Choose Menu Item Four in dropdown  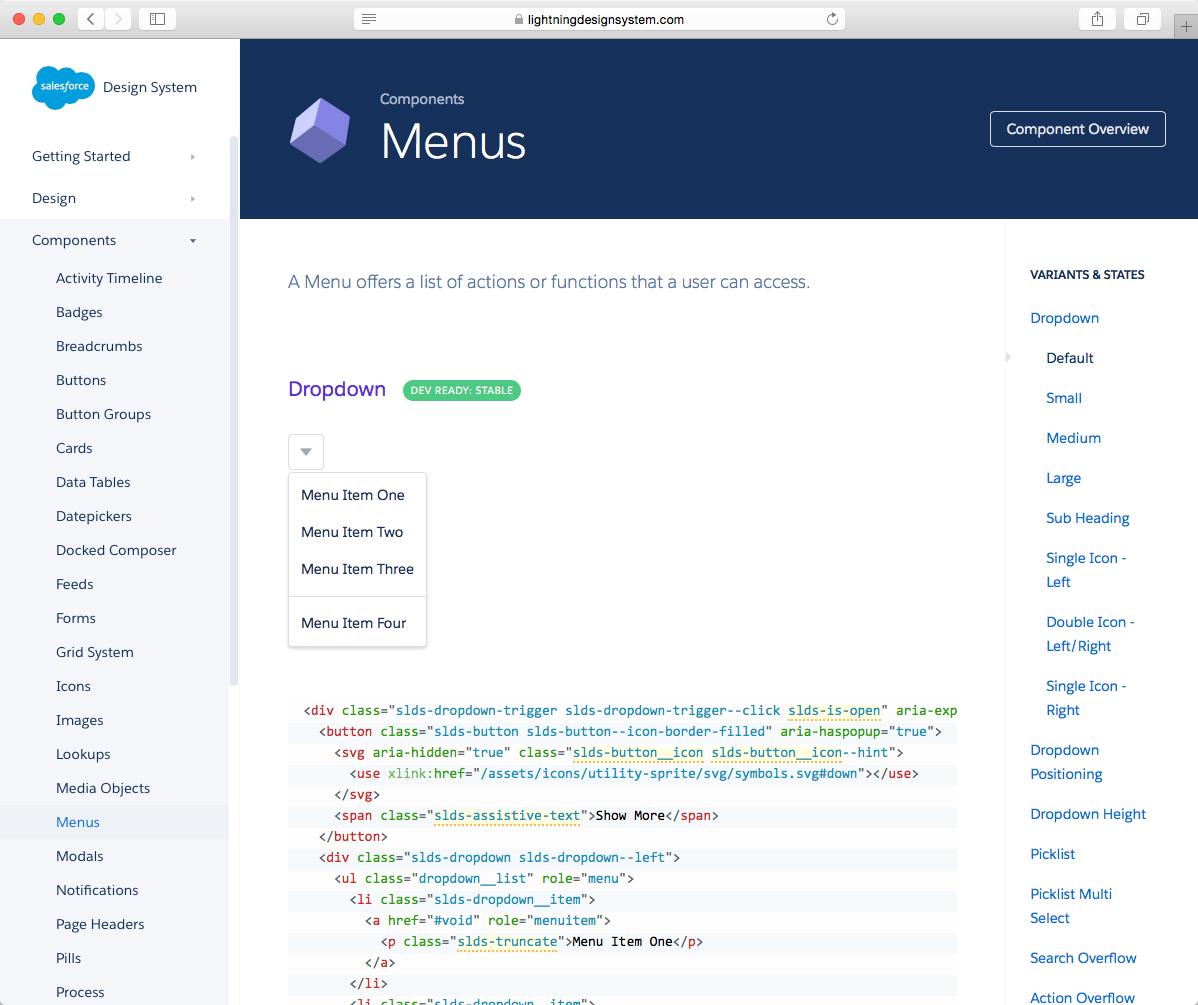[353, 623]
